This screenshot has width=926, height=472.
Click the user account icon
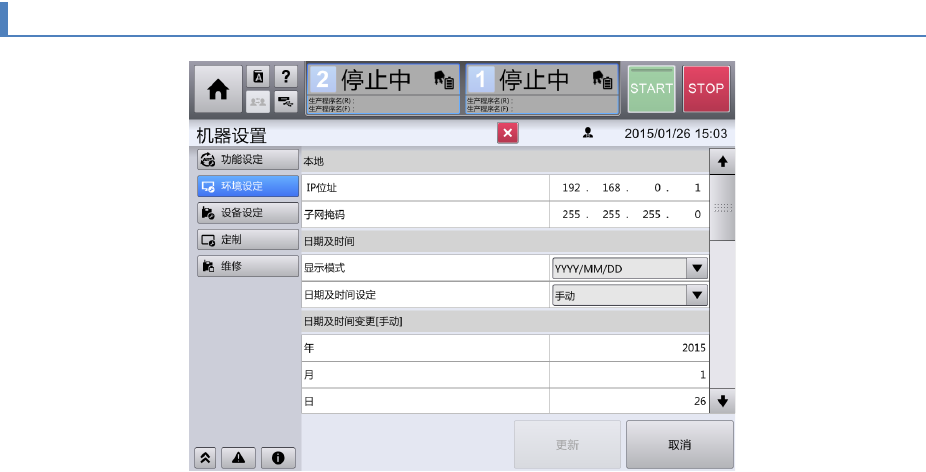[588, 133]
